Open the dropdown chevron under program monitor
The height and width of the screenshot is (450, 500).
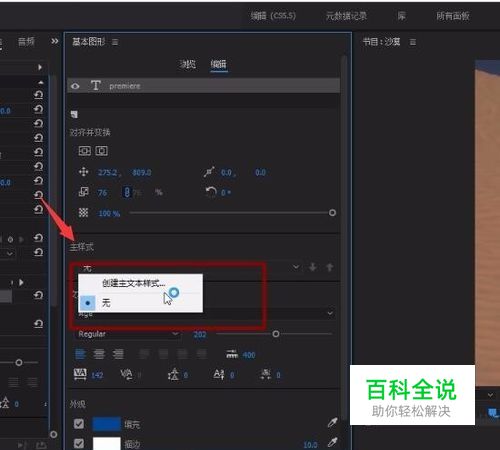[x=490, y=395]
